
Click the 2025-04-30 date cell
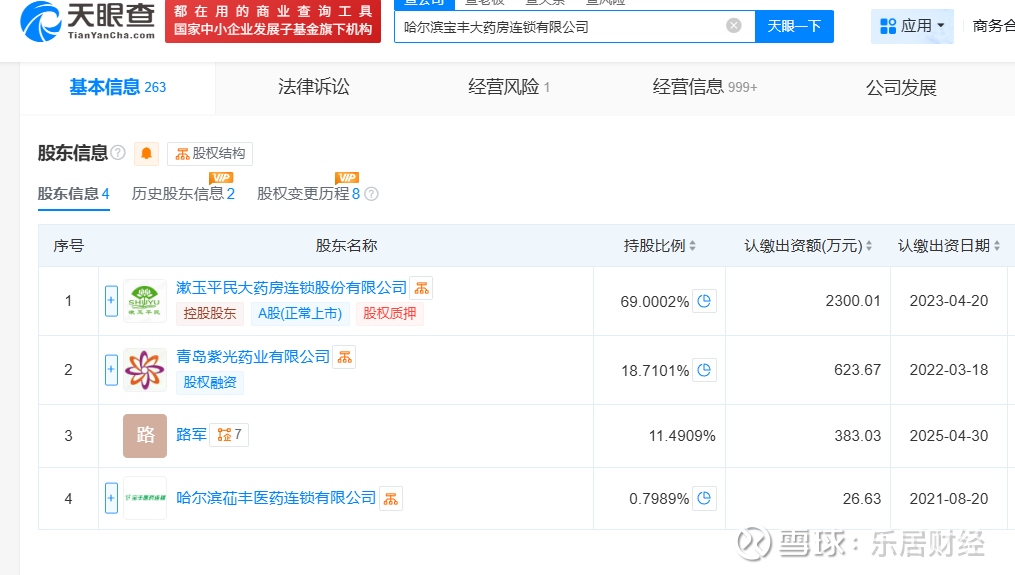pos(949,436)
